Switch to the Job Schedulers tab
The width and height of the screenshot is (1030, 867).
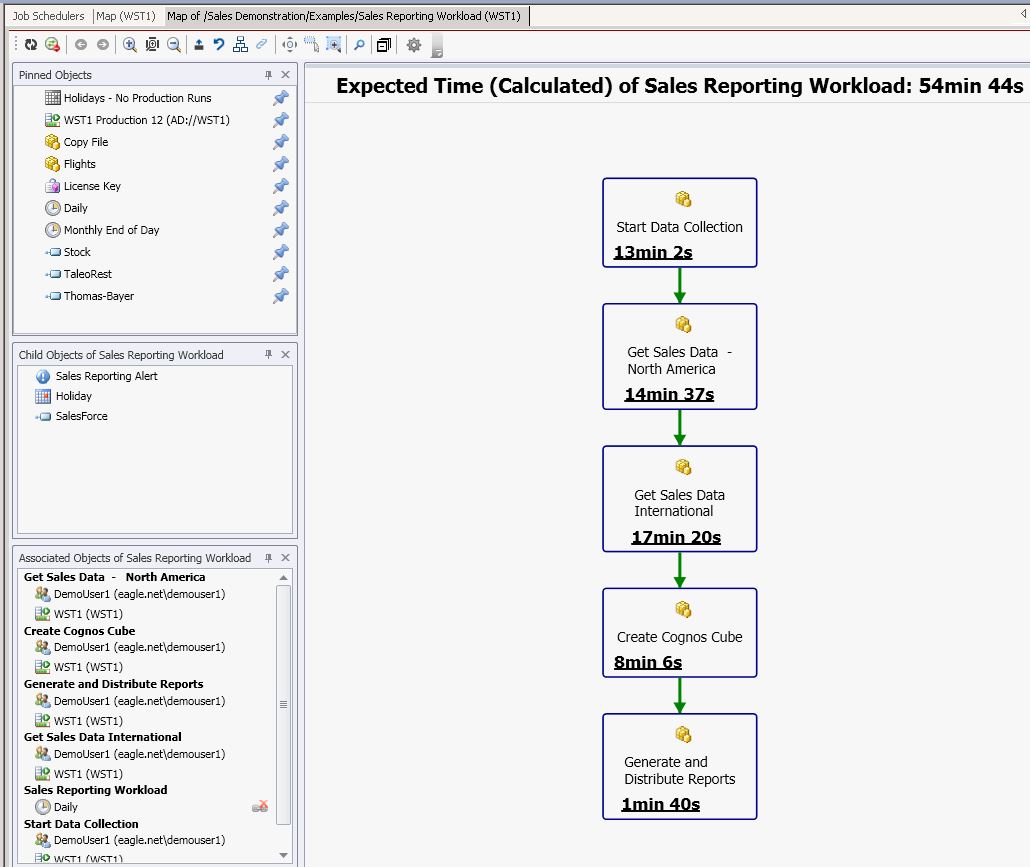49,16
